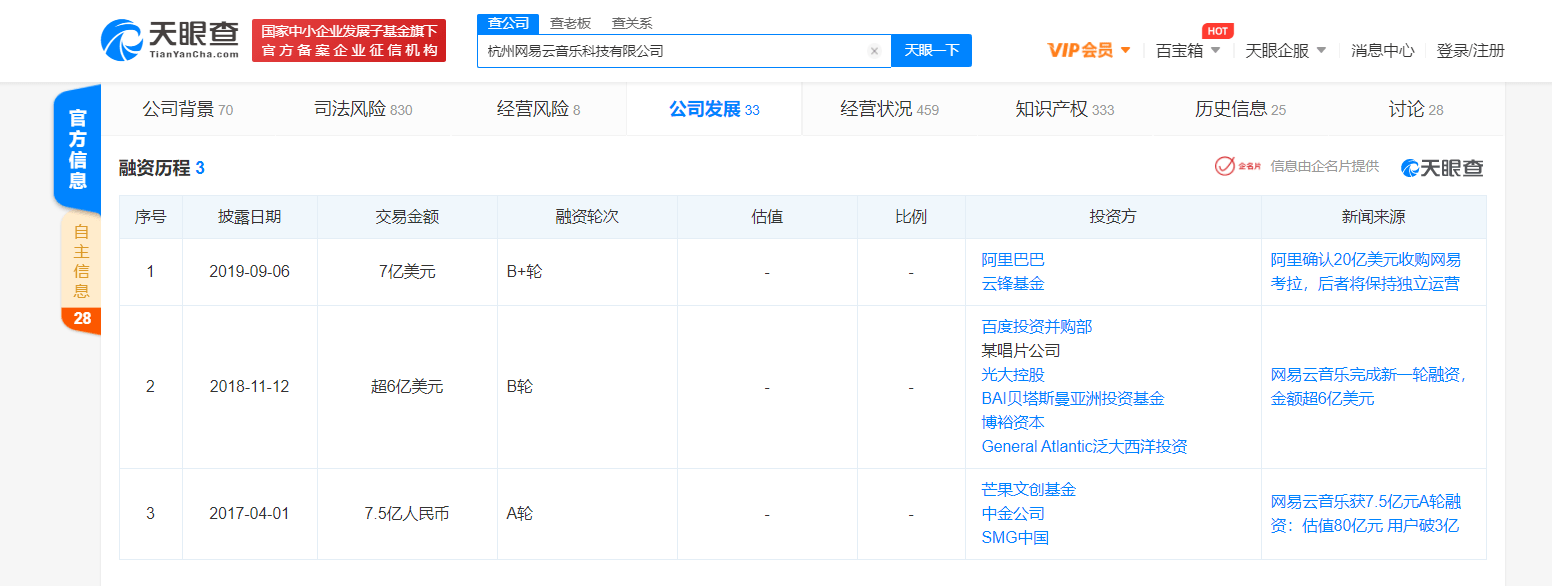Image resolution: width=1552 pixels, height=586 pixels.
Task: Open investor 百度投资并购部 link
Action: click(x=1037, y=327)
